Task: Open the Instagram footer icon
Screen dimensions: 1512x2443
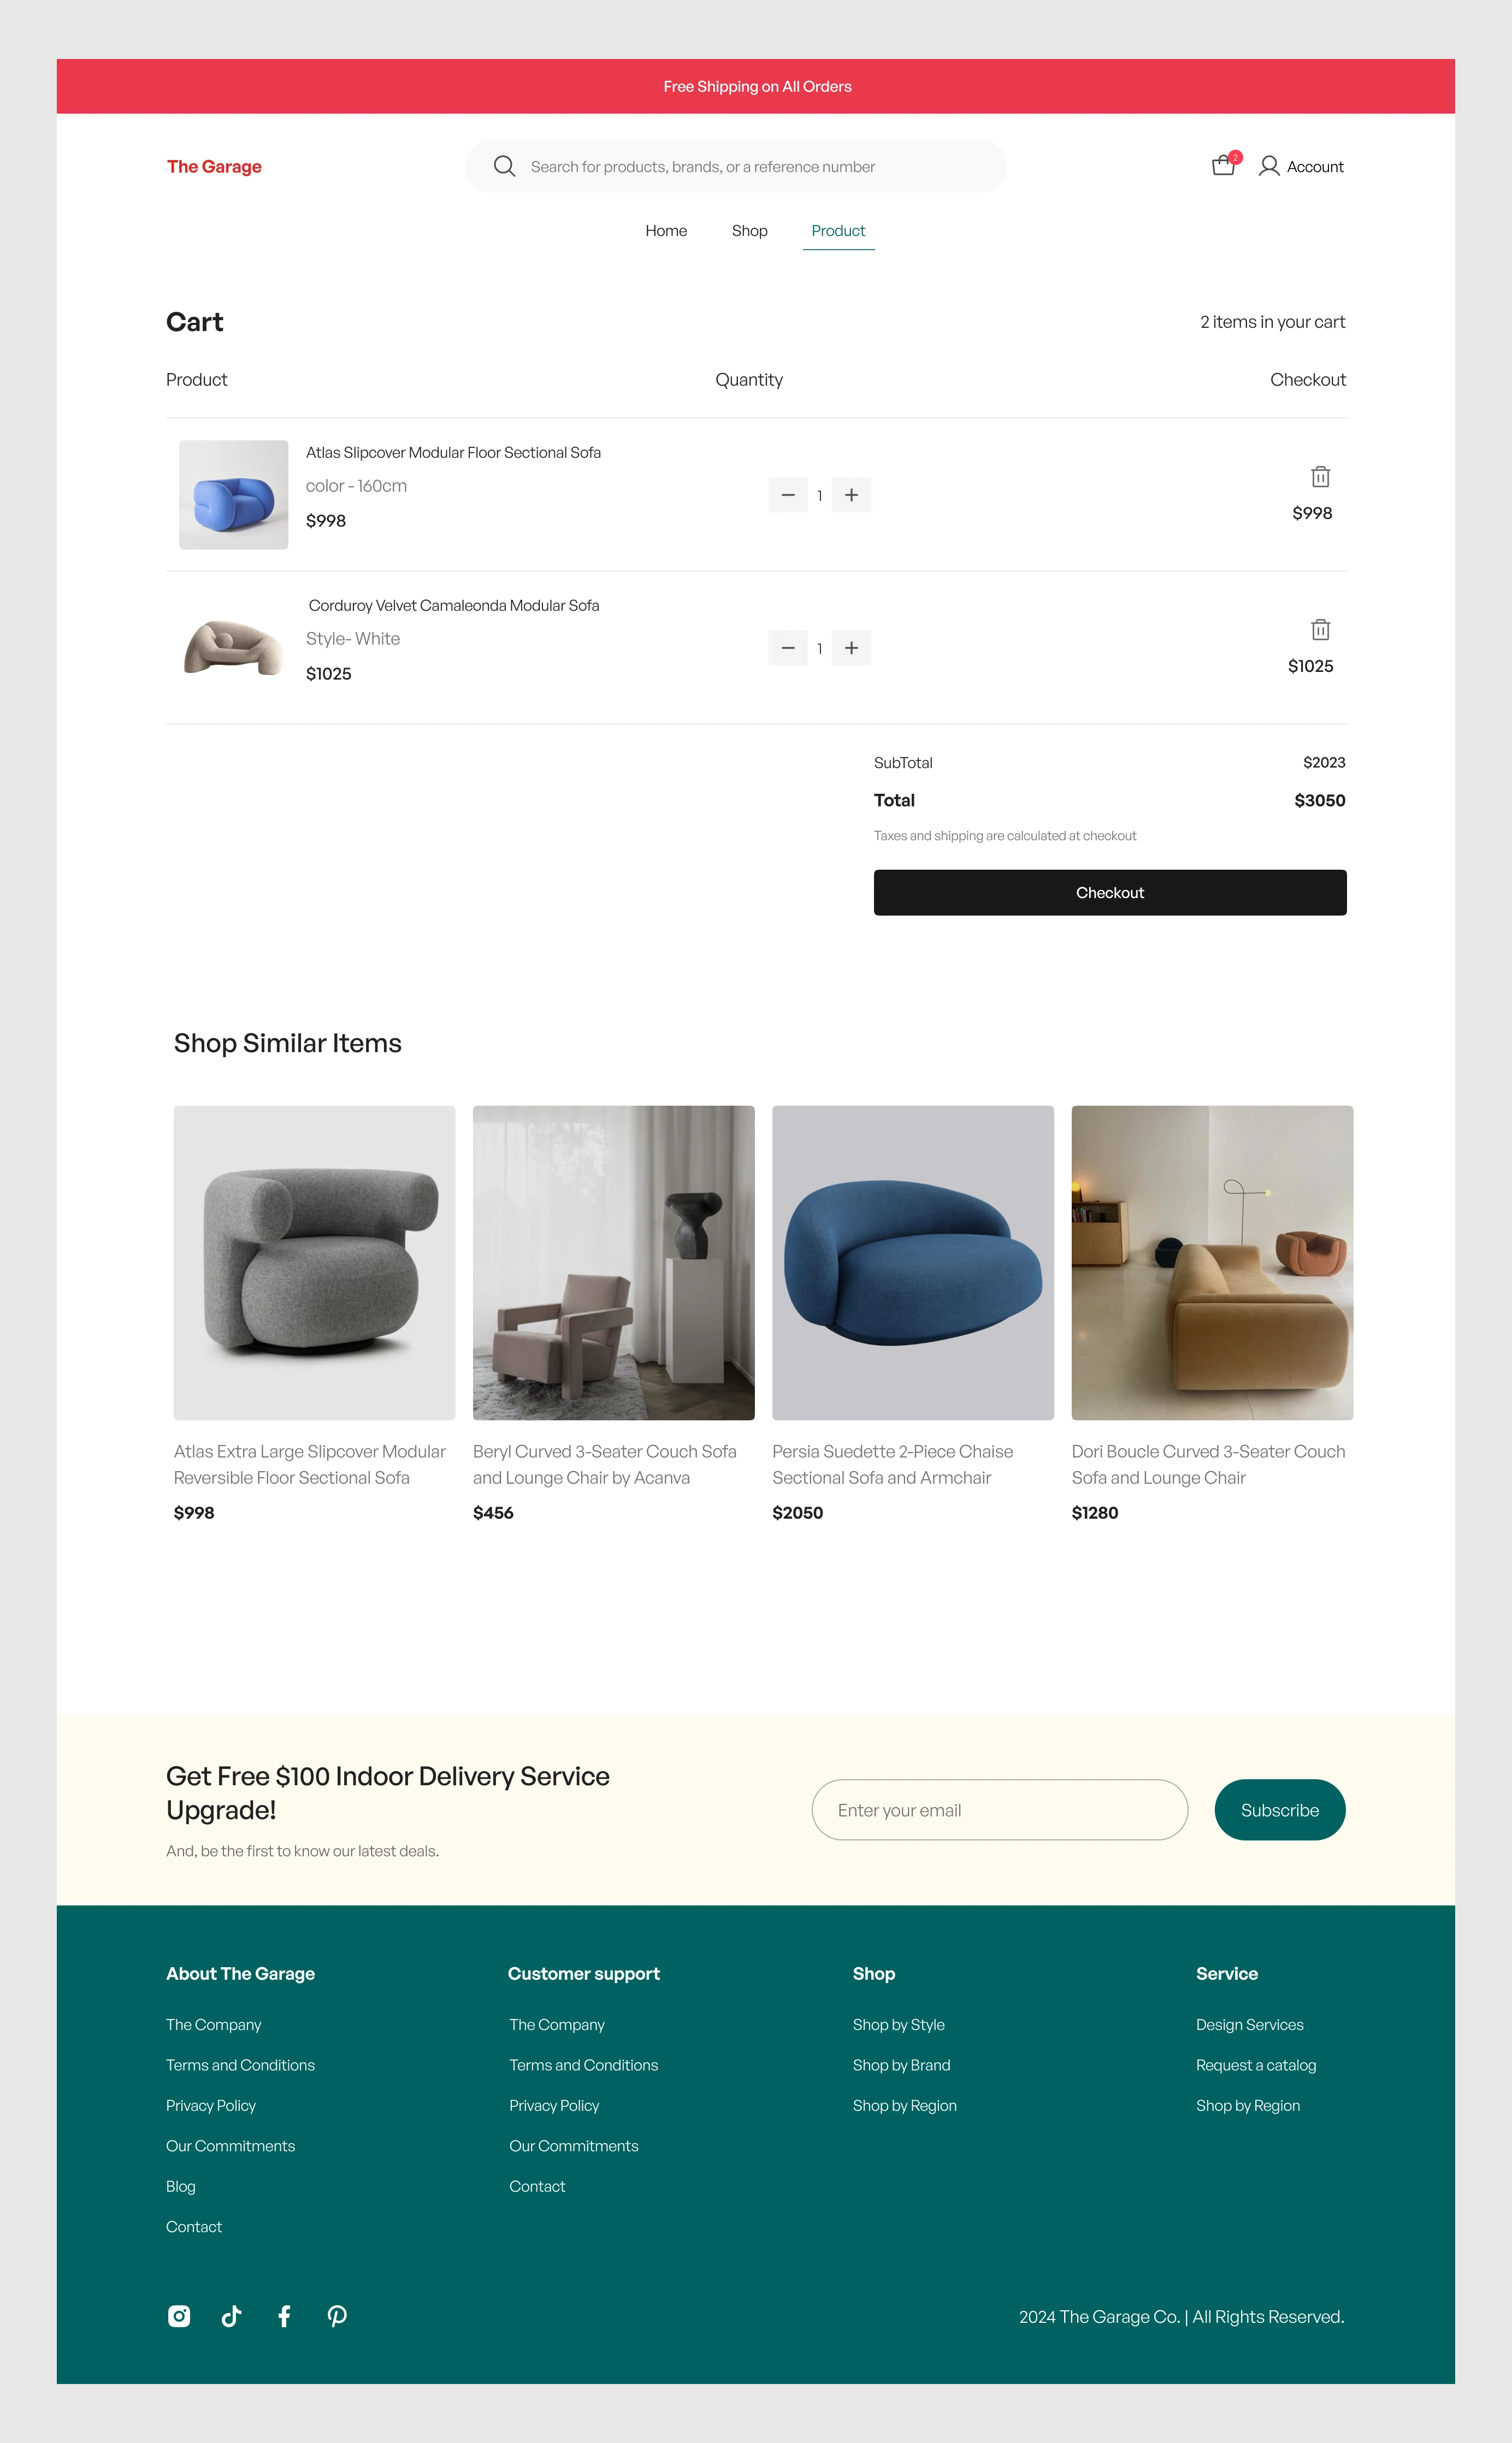Action: (179, 2316)
